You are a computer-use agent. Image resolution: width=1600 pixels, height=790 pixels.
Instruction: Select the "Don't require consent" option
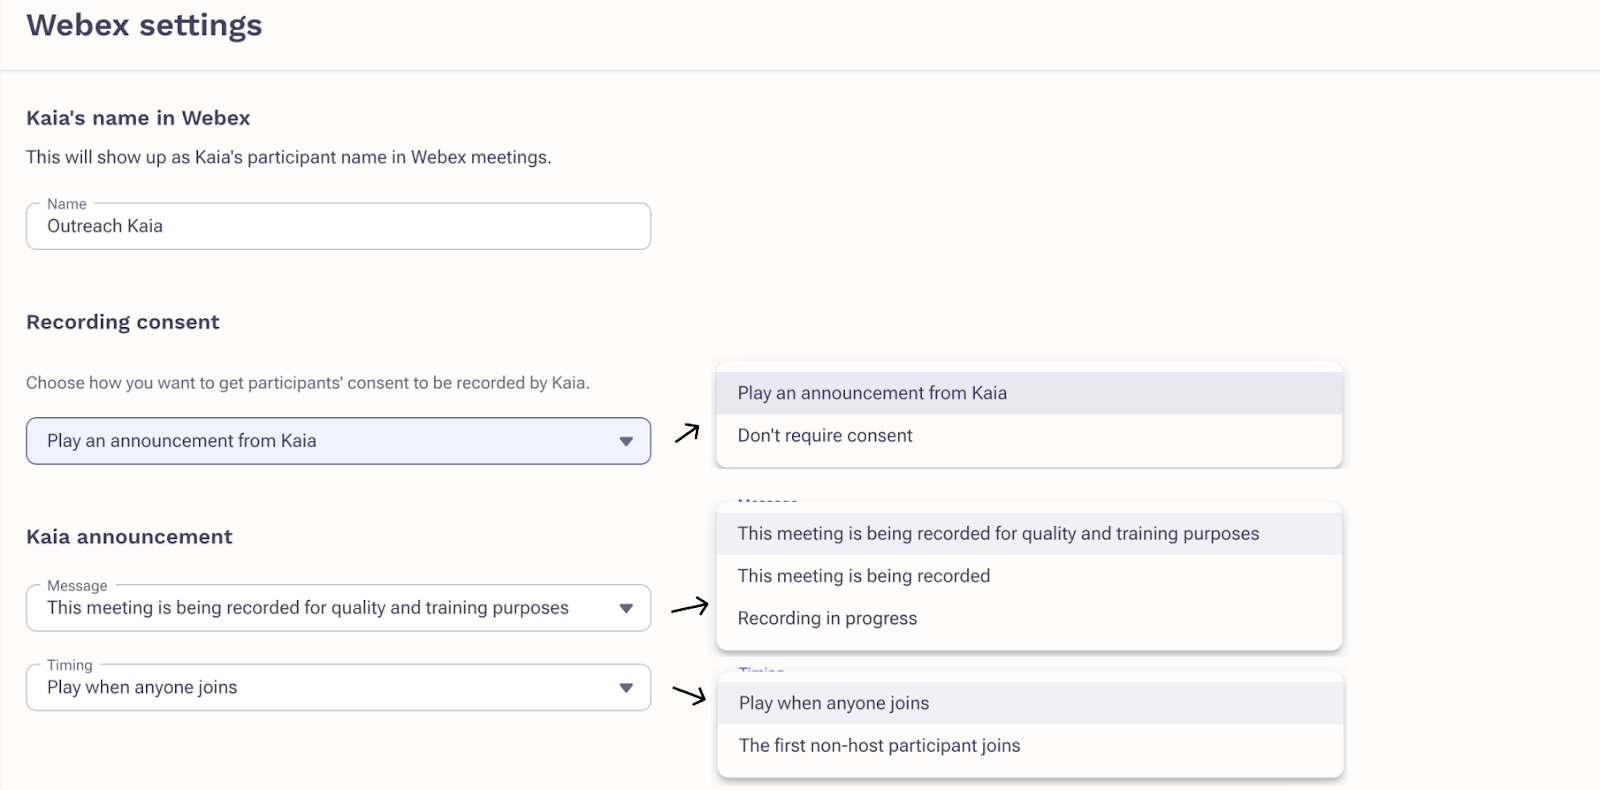click(825, 435)
